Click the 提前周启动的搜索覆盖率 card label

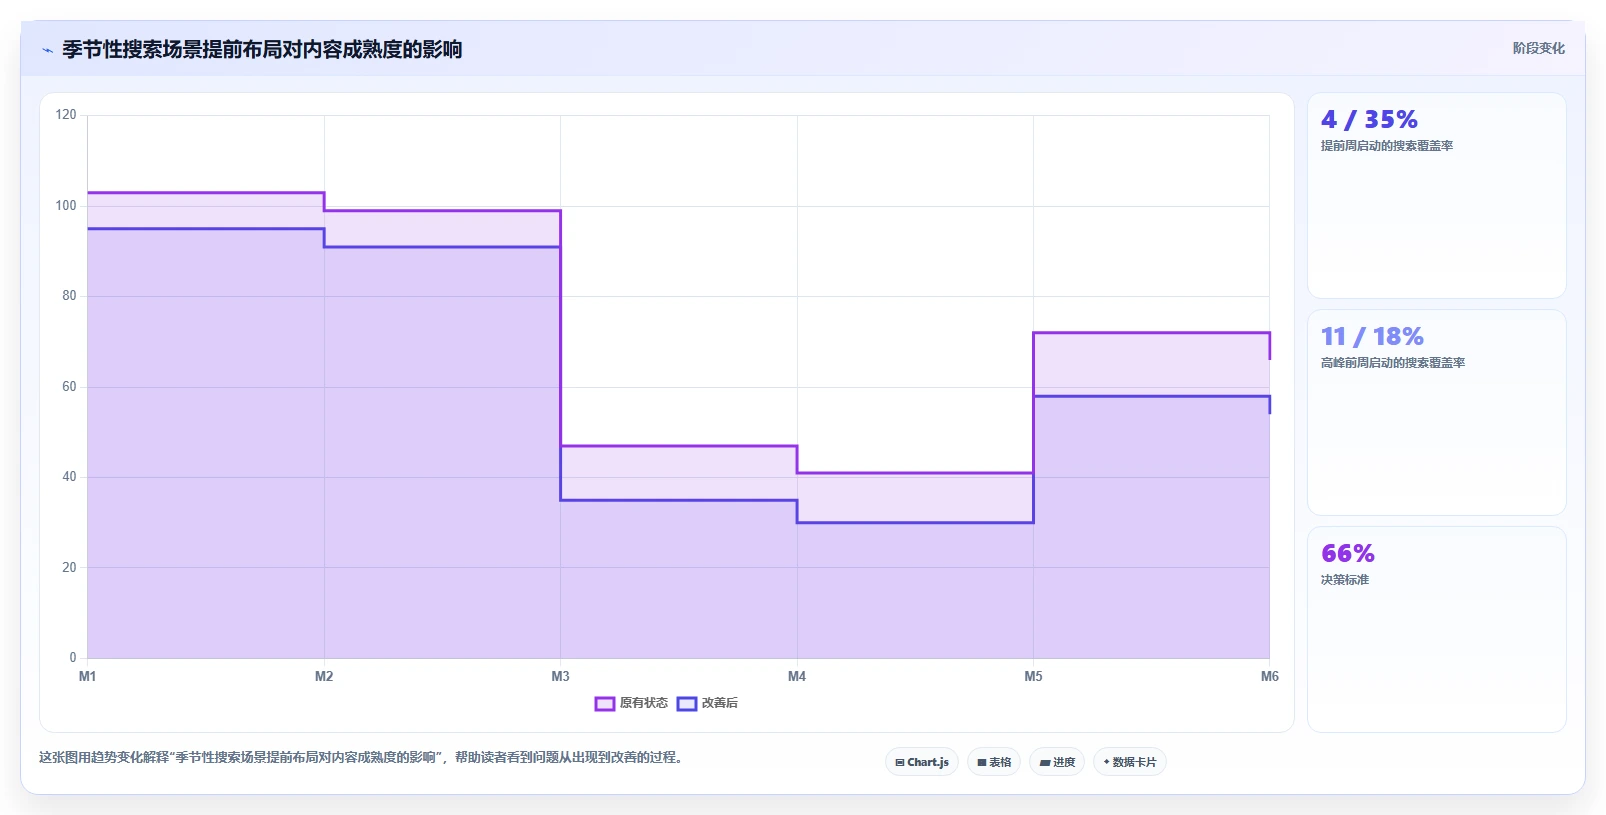coord(1387,146)
